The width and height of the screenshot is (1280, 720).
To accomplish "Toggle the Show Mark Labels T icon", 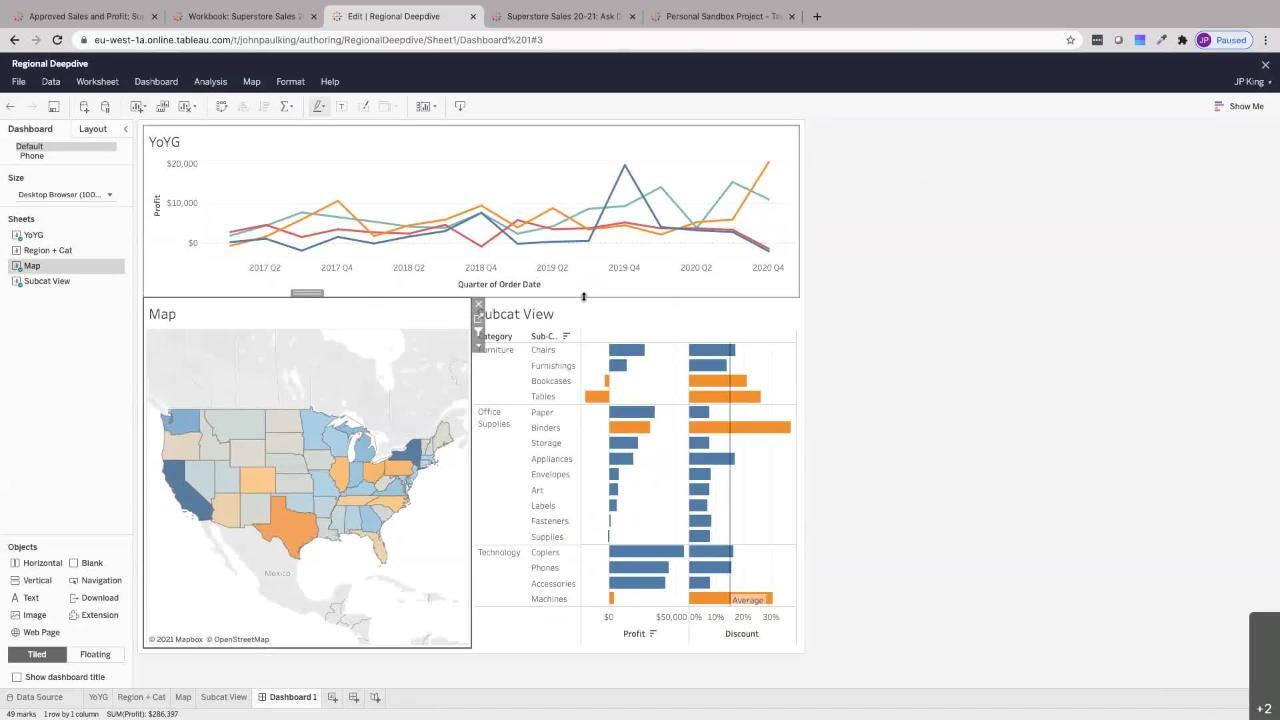I will [341, 106].
